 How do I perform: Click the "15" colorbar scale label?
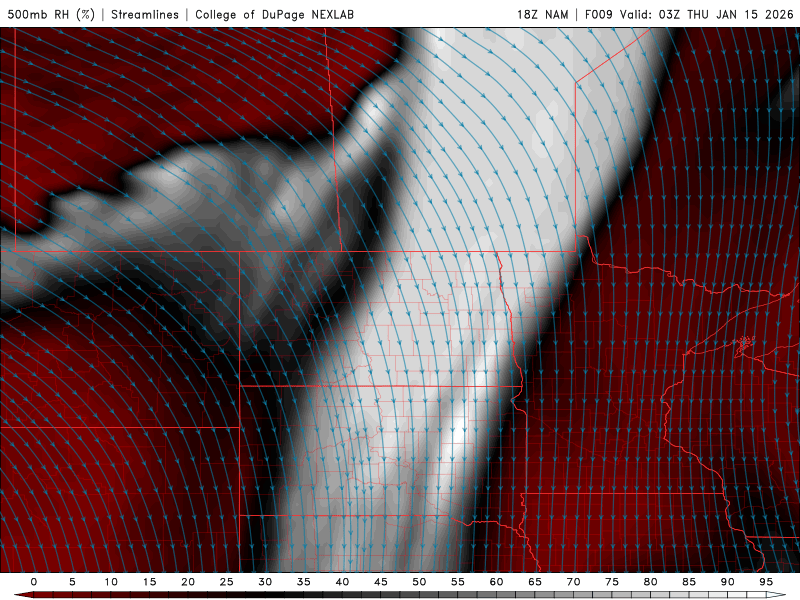[149, 582]
